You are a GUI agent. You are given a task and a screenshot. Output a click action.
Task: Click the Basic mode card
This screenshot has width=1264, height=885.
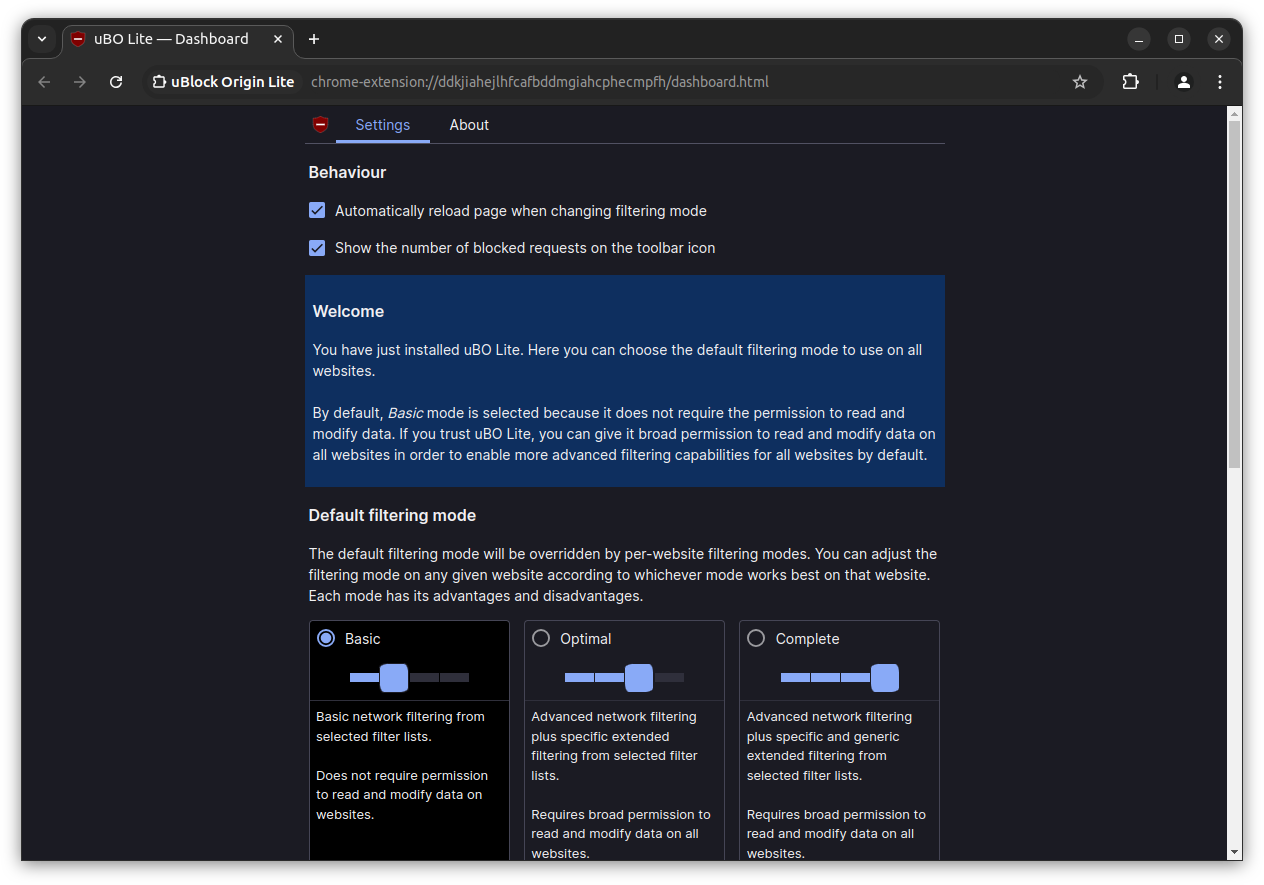pyautogui.click(x=409, y=660)
